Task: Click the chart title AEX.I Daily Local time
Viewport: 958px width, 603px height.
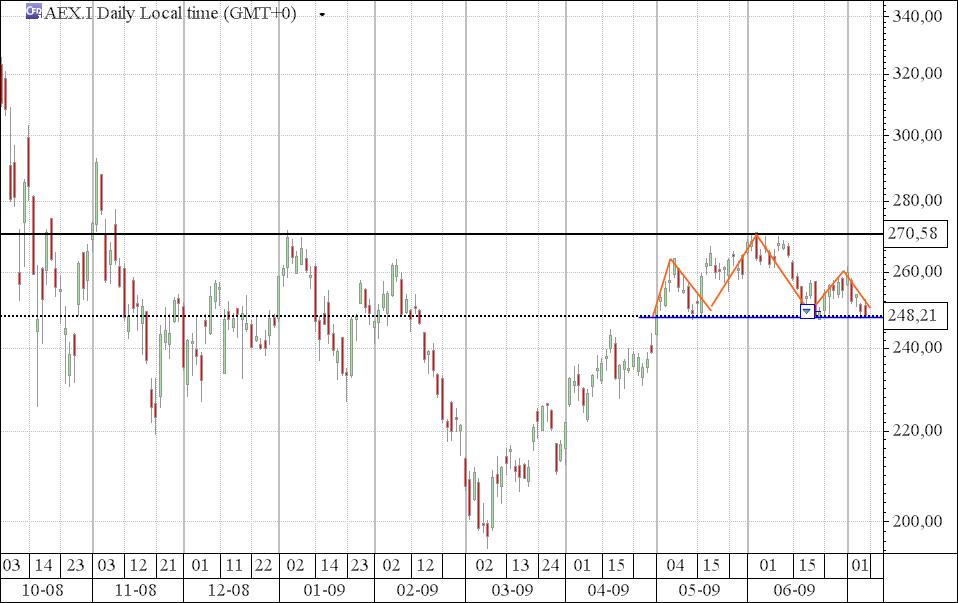Action: click(170, 13)
